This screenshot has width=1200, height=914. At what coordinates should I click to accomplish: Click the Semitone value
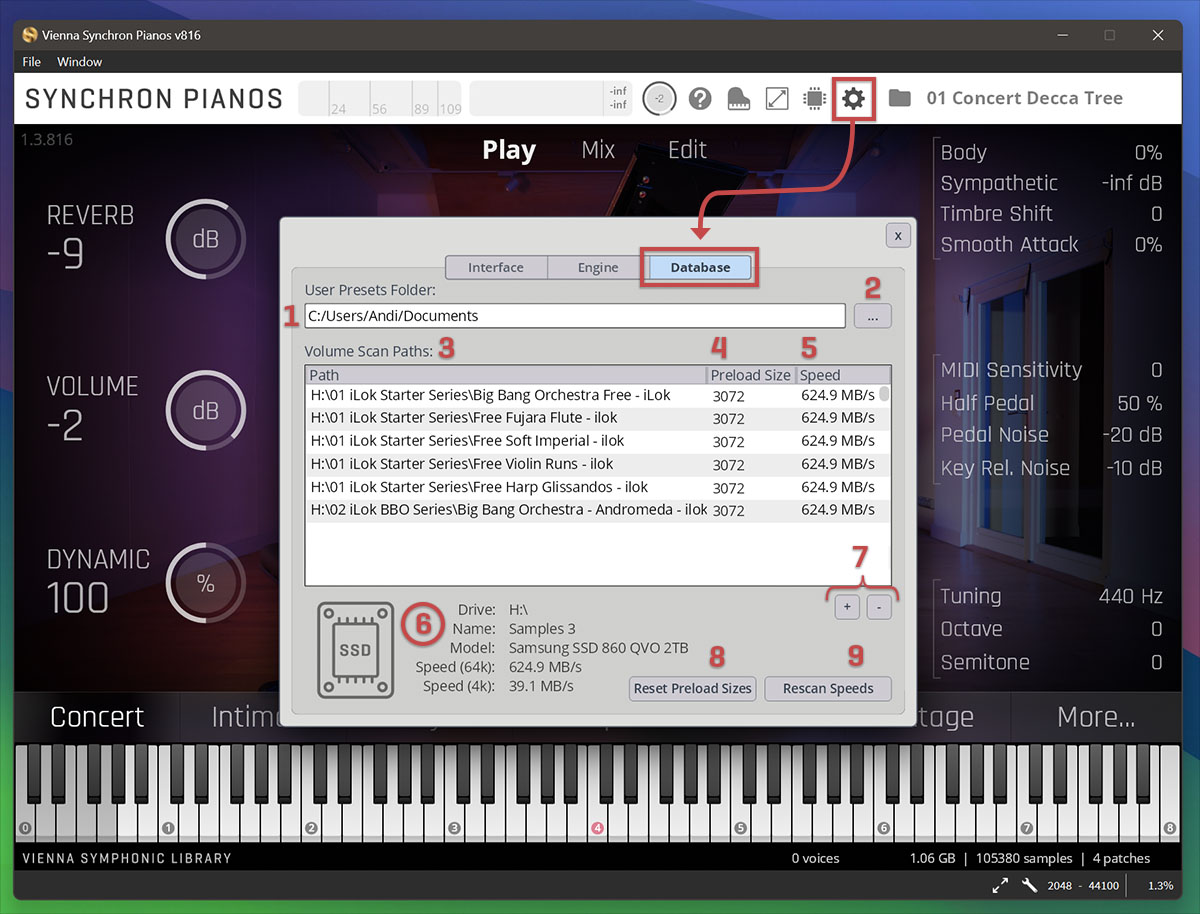coord(1156,662)
